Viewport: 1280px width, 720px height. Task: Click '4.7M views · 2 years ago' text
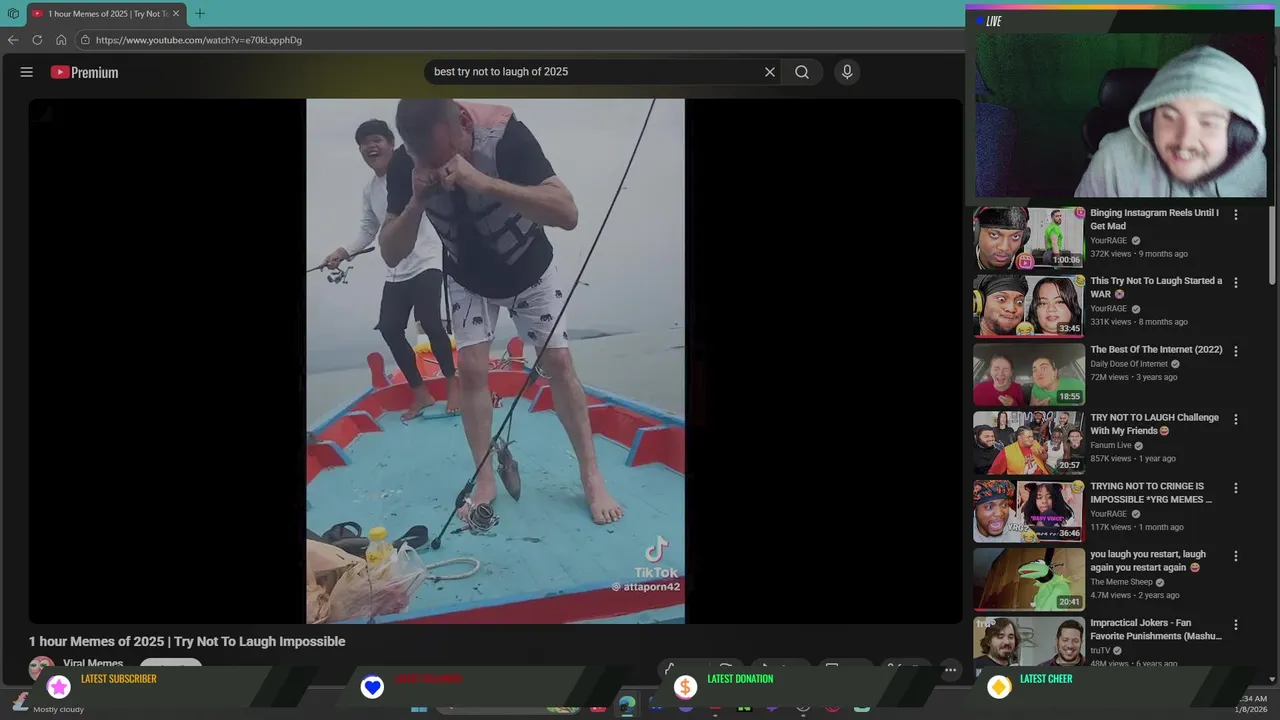(x=1135, y=595)
